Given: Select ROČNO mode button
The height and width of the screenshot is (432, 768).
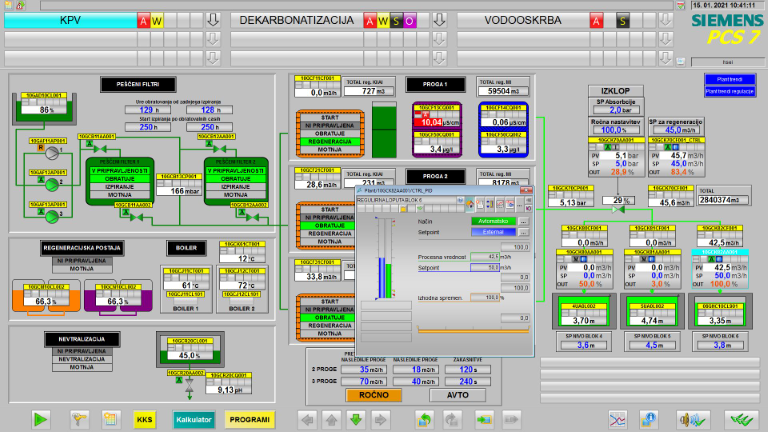Looking at the screenshot, I should [x=373, y=395].
